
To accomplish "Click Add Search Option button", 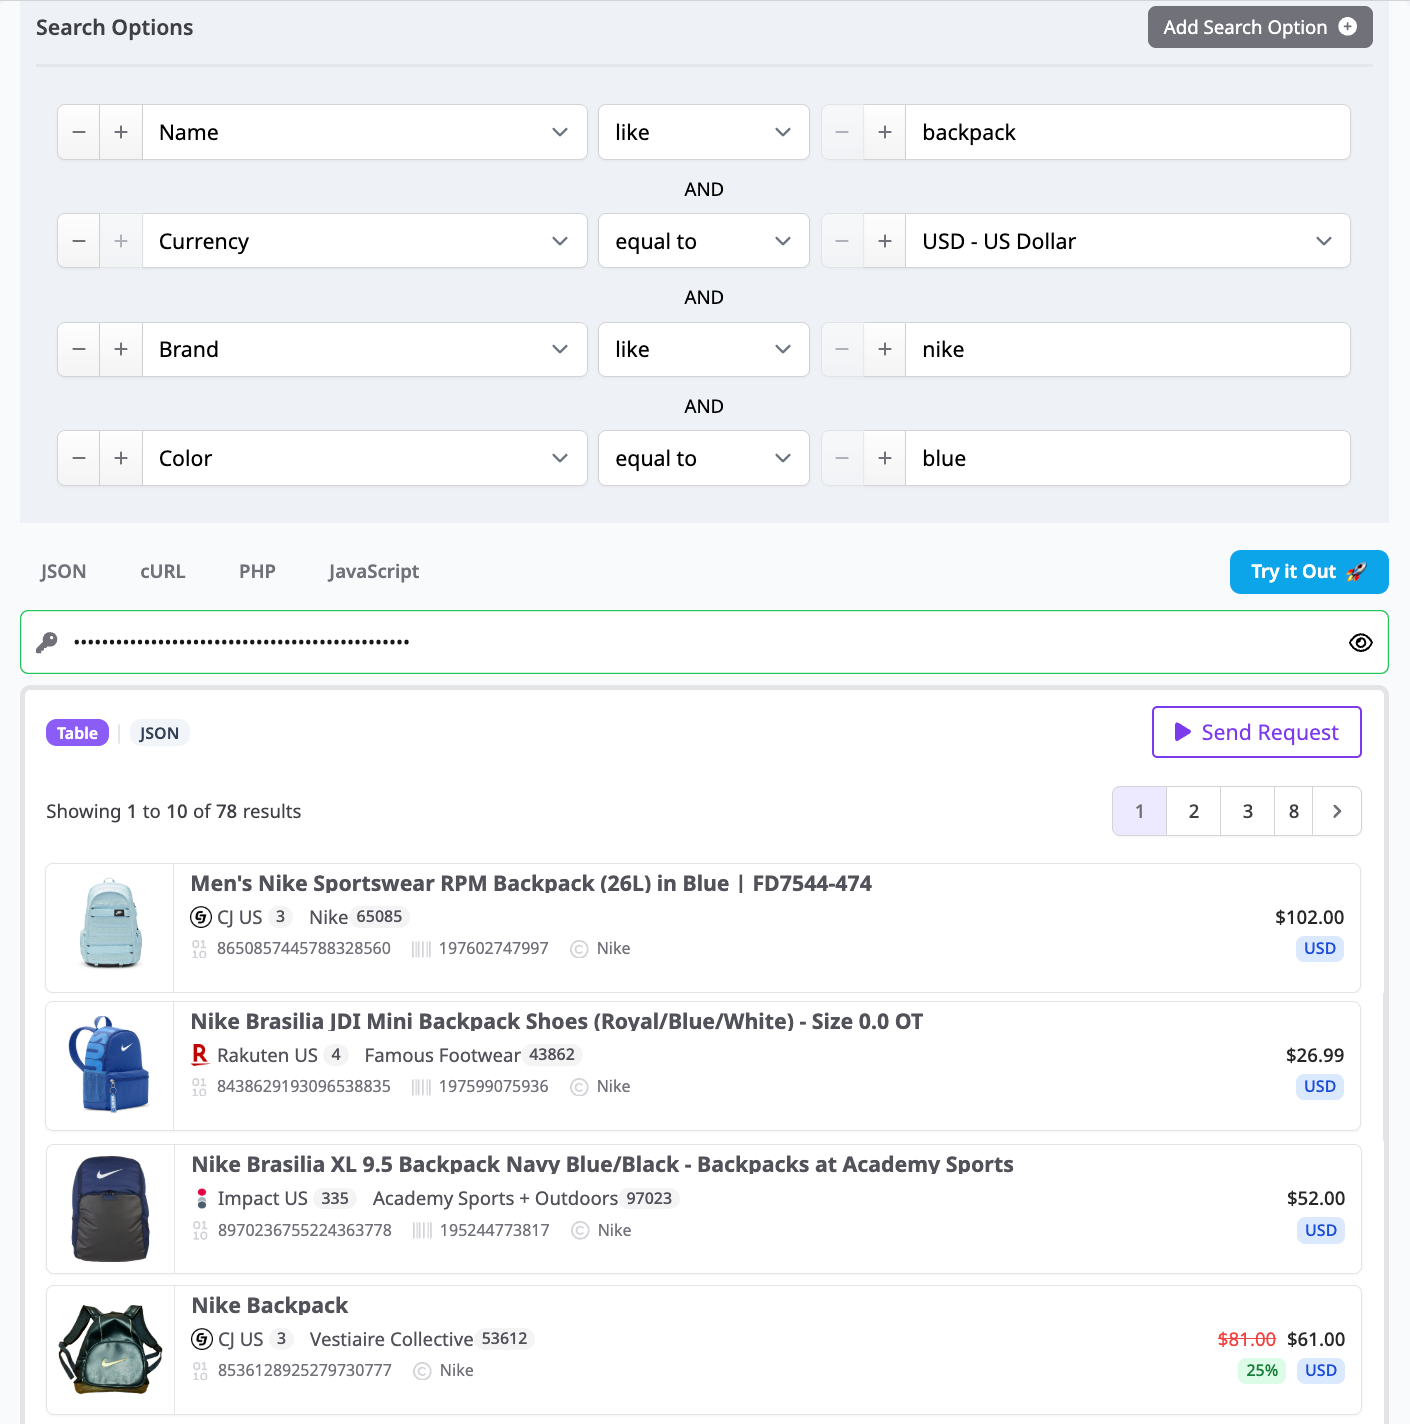I will coord(1260,27).
